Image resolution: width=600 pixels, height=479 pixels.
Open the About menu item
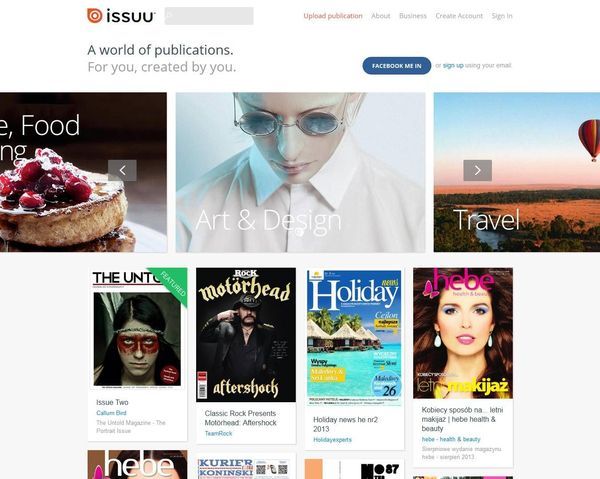pyautogui.click(x=381, y=16)
